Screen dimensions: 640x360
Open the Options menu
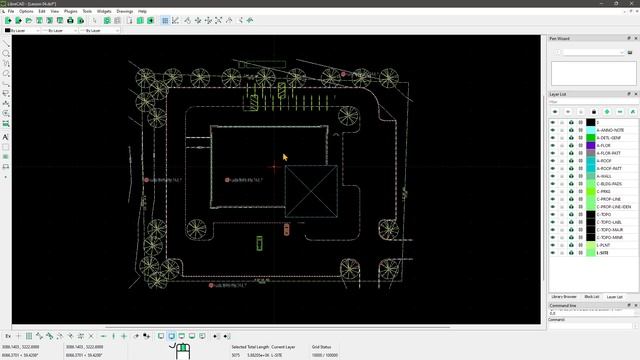(26, 11)
